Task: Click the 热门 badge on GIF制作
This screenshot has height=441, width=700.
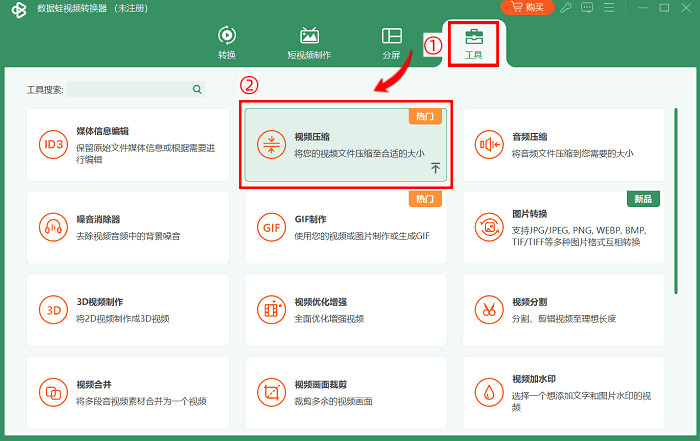Action: pyautogui.click(x=425, y=199)
